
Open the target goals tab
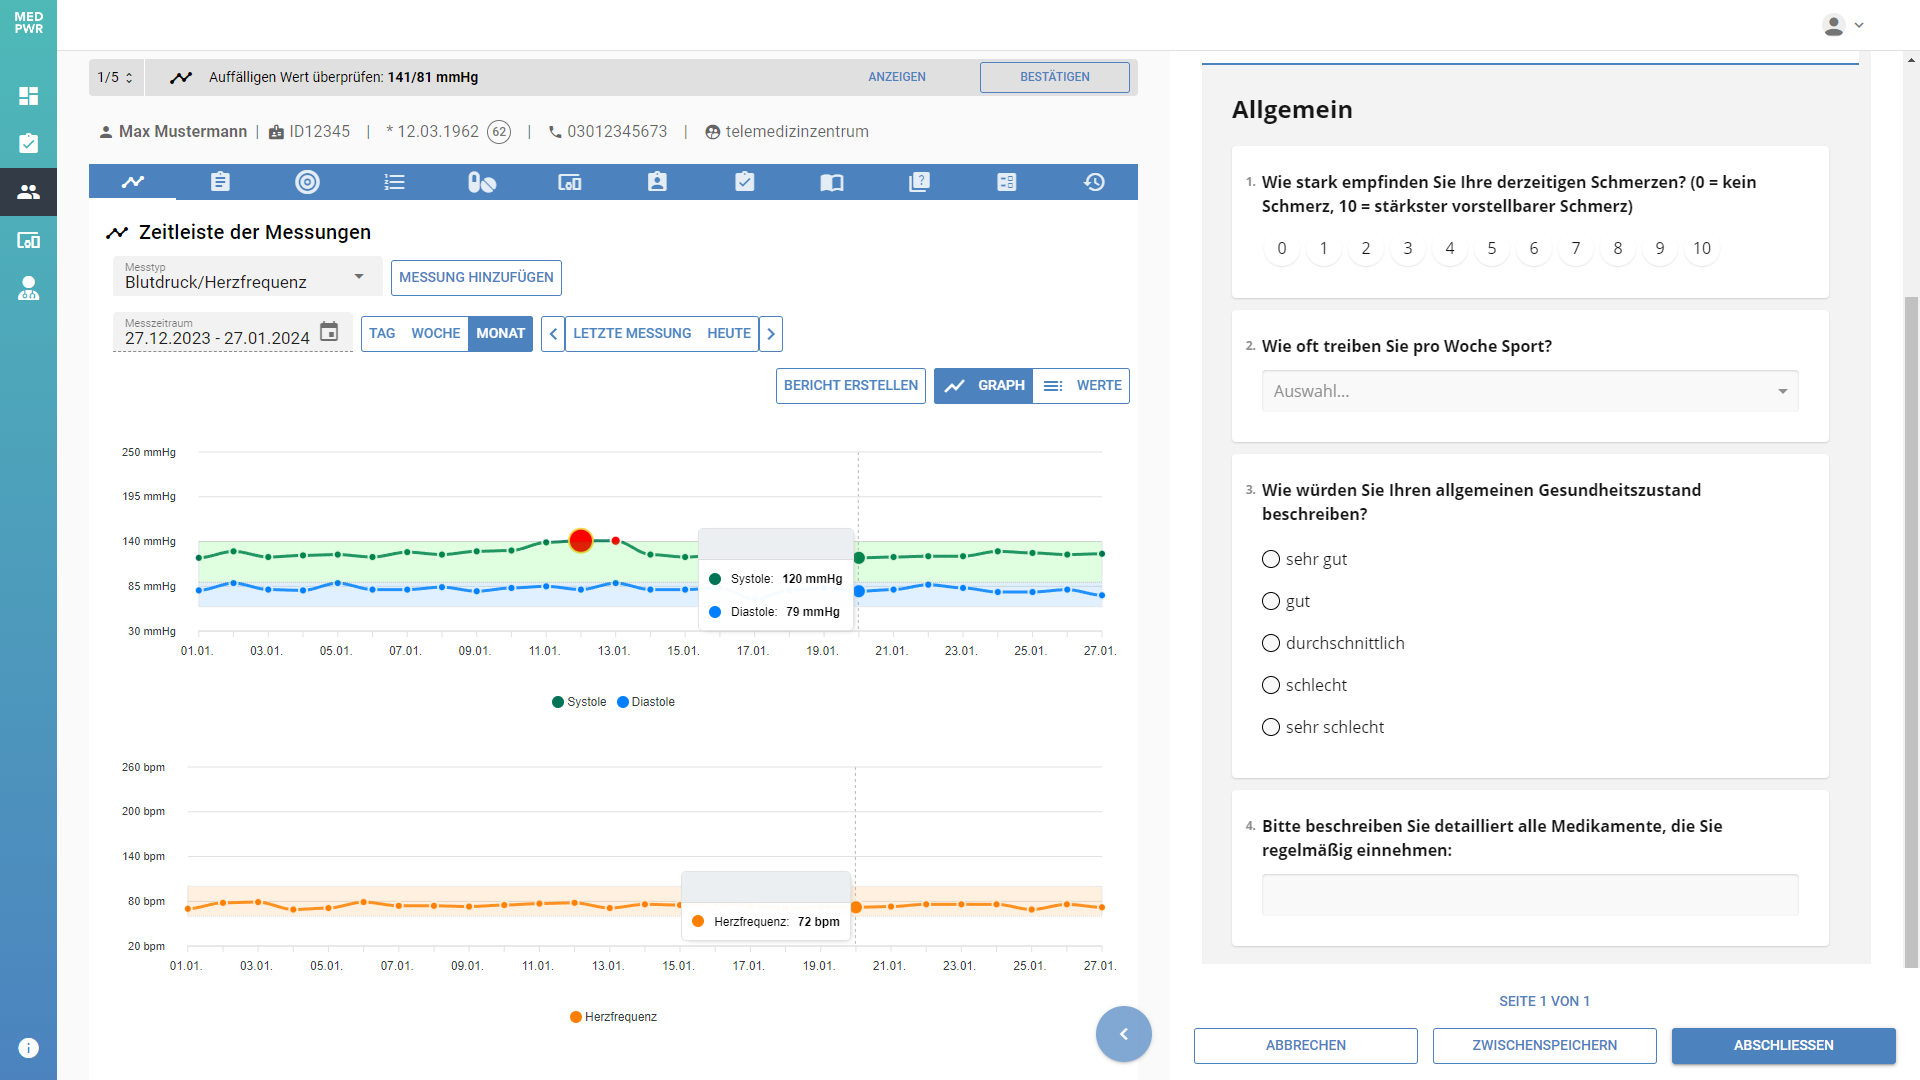pos(307,182)
